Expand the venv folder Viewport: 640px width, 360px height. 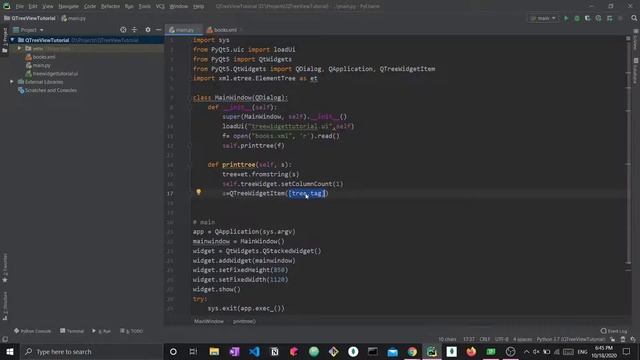(19, 48)
